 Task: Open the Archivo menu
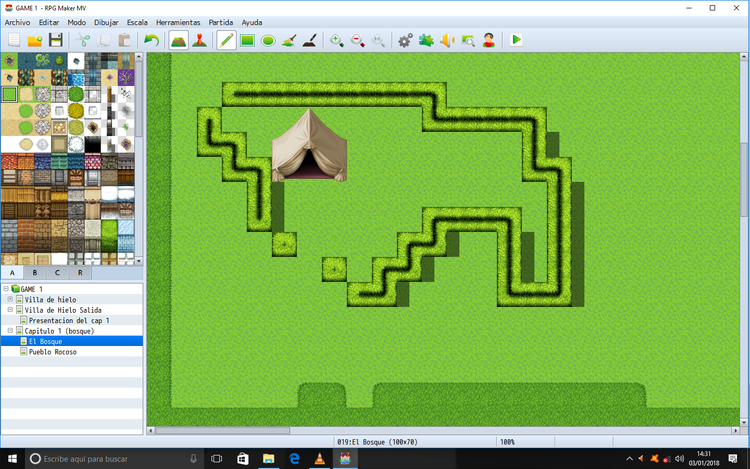[x=17, y=22]
